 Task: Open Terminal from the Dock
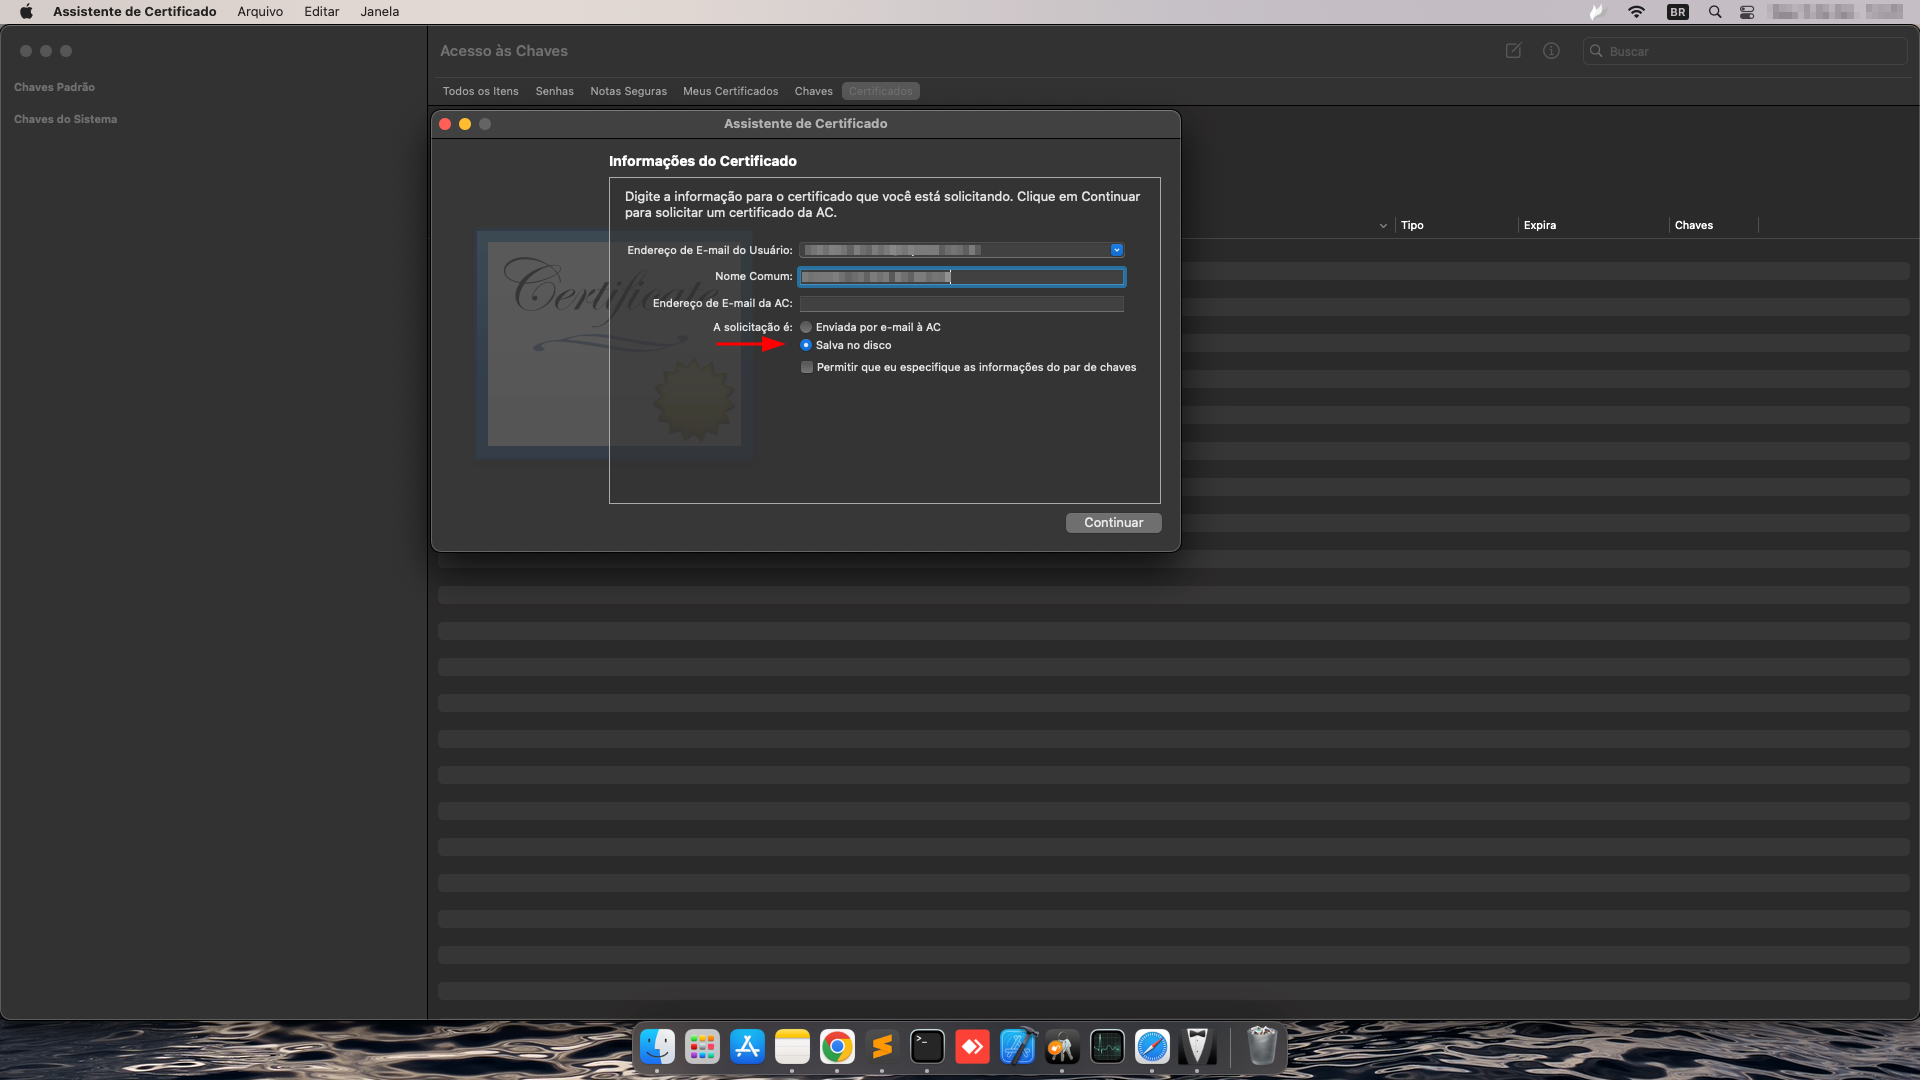point(927,1047)
